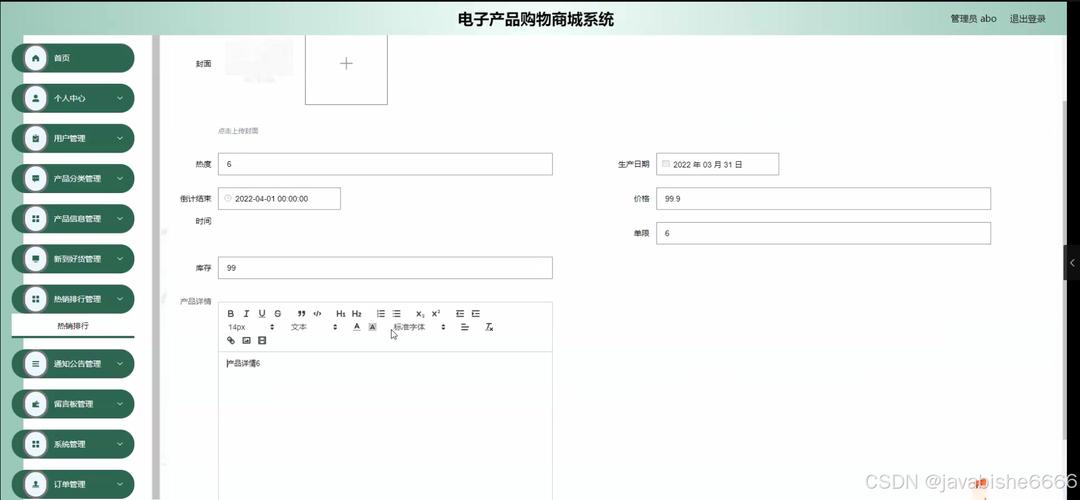Increase indent in the editor
The width and height of the screenshot is (1080, 500).
click(475, 313)
